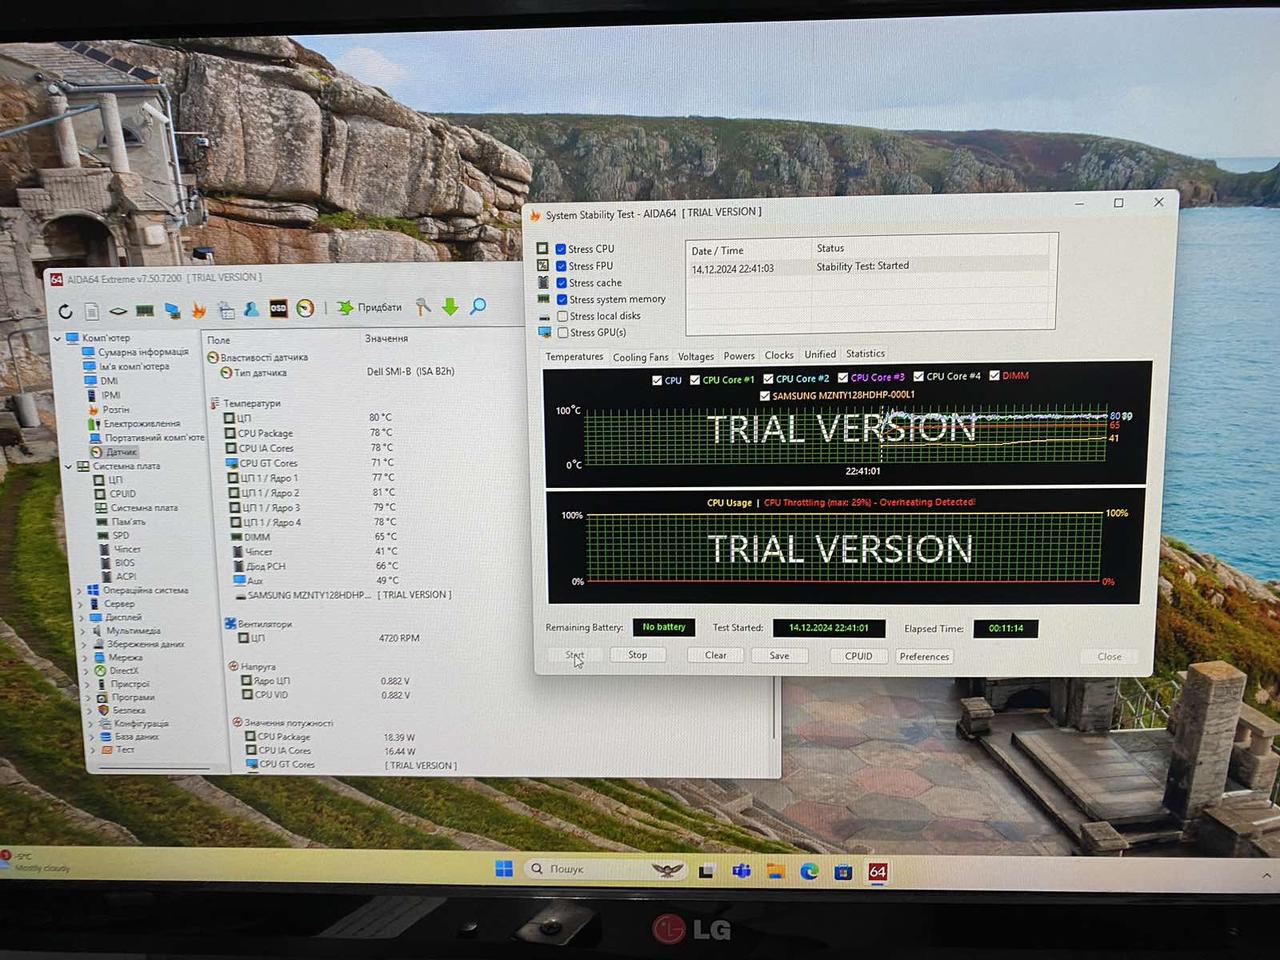1280x960 pixels.
Task: Click the network computers icon in AIDA64 toolbar
Action: (x=172, y=311)
